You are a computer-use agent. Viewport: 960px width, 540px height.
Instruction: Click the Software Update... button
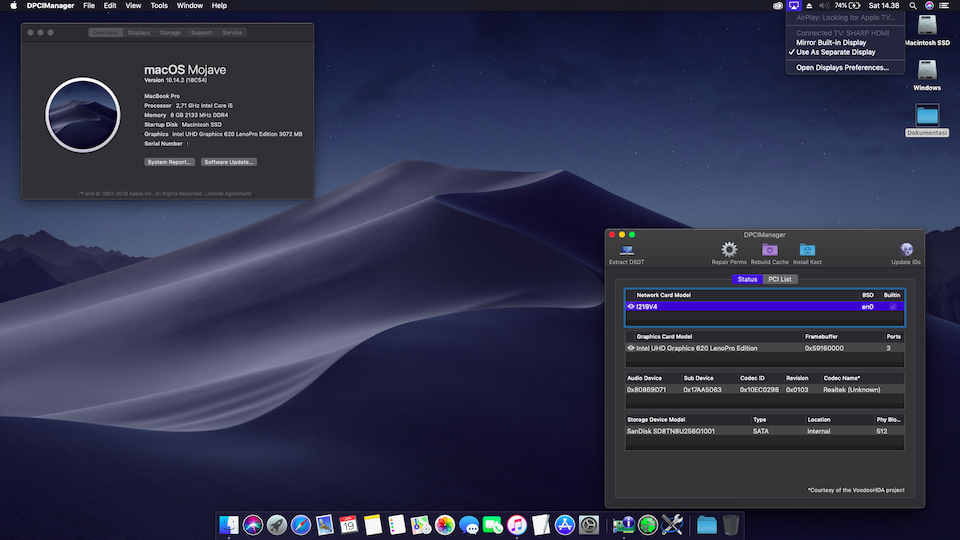229,162
